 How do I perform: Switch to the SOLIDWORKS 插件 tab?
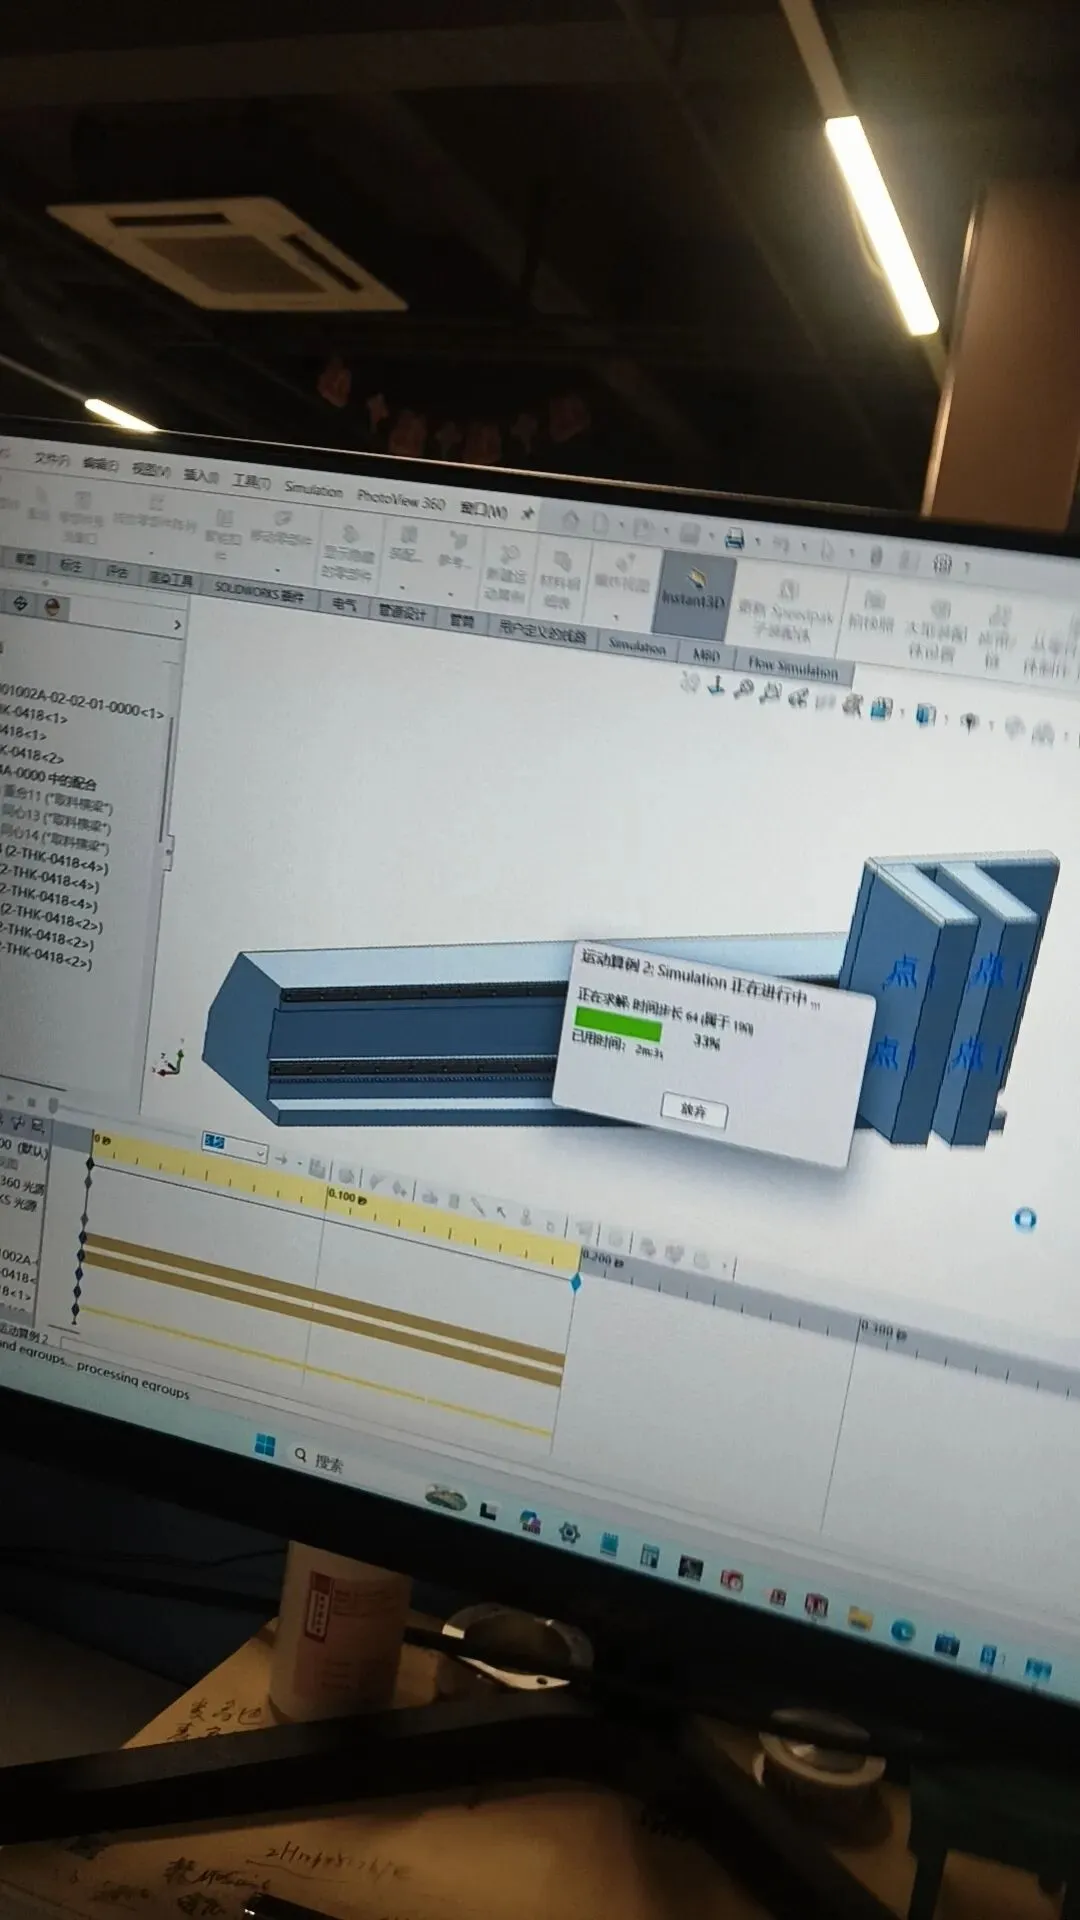(259, 592)
